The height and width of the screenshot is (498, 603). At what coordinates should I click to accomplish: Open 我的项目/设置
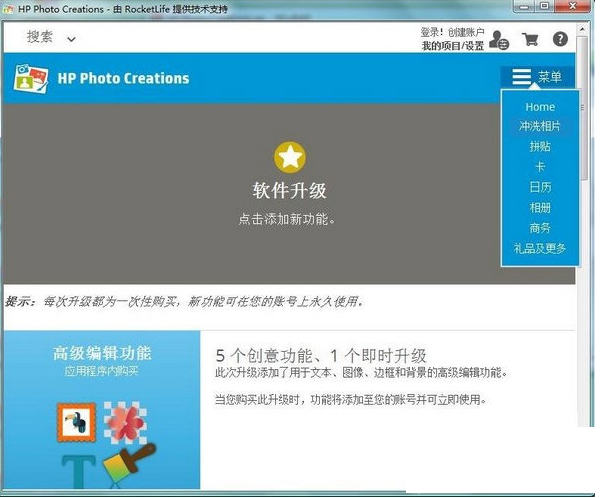pyautogui.click(x=453, y=46)
